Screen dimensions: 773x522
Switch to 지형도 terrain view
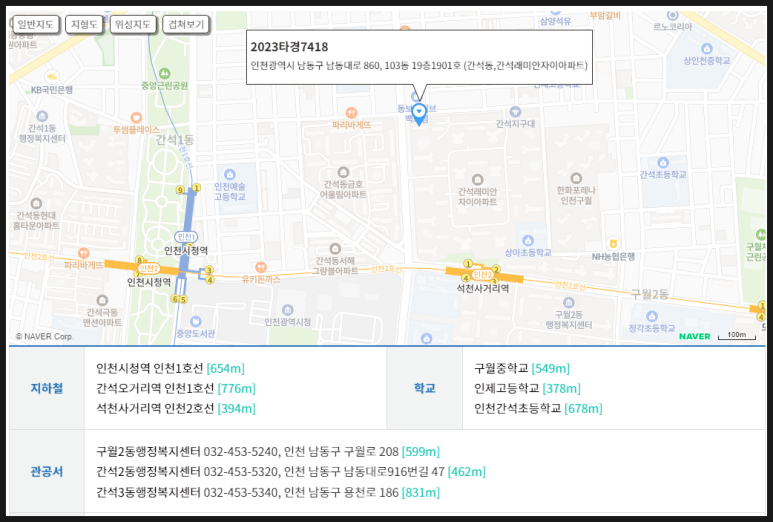pos(84,24)
